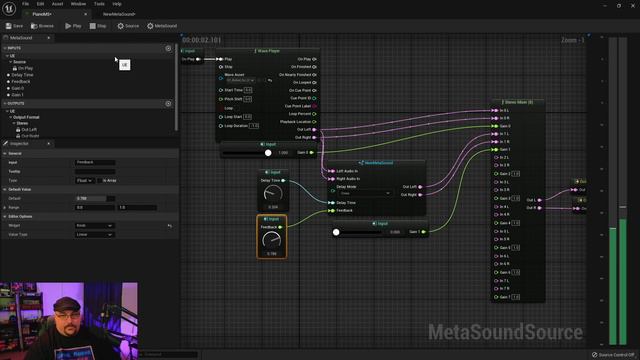The image size is (640, 360).
Task: Click the Gain 1 slider handle
Action: (336, 232)
